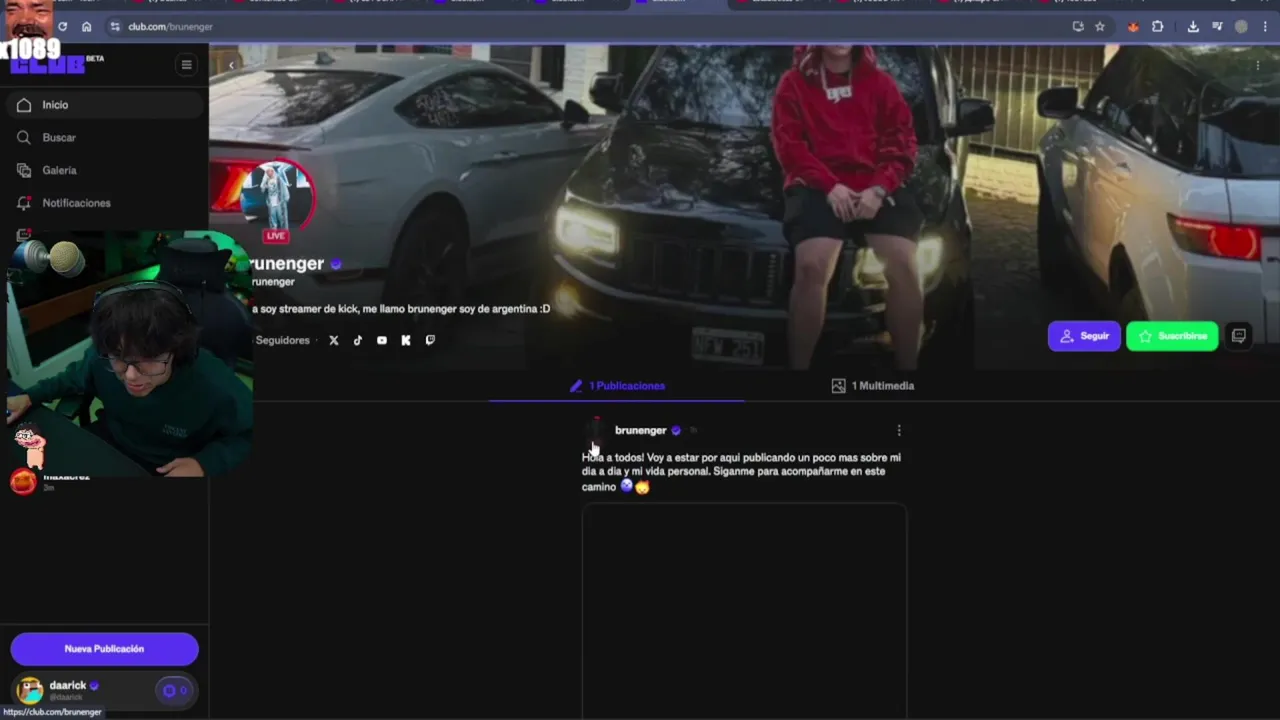
Task: Click the verified badge next to daarick
Action: pos(94,686)
